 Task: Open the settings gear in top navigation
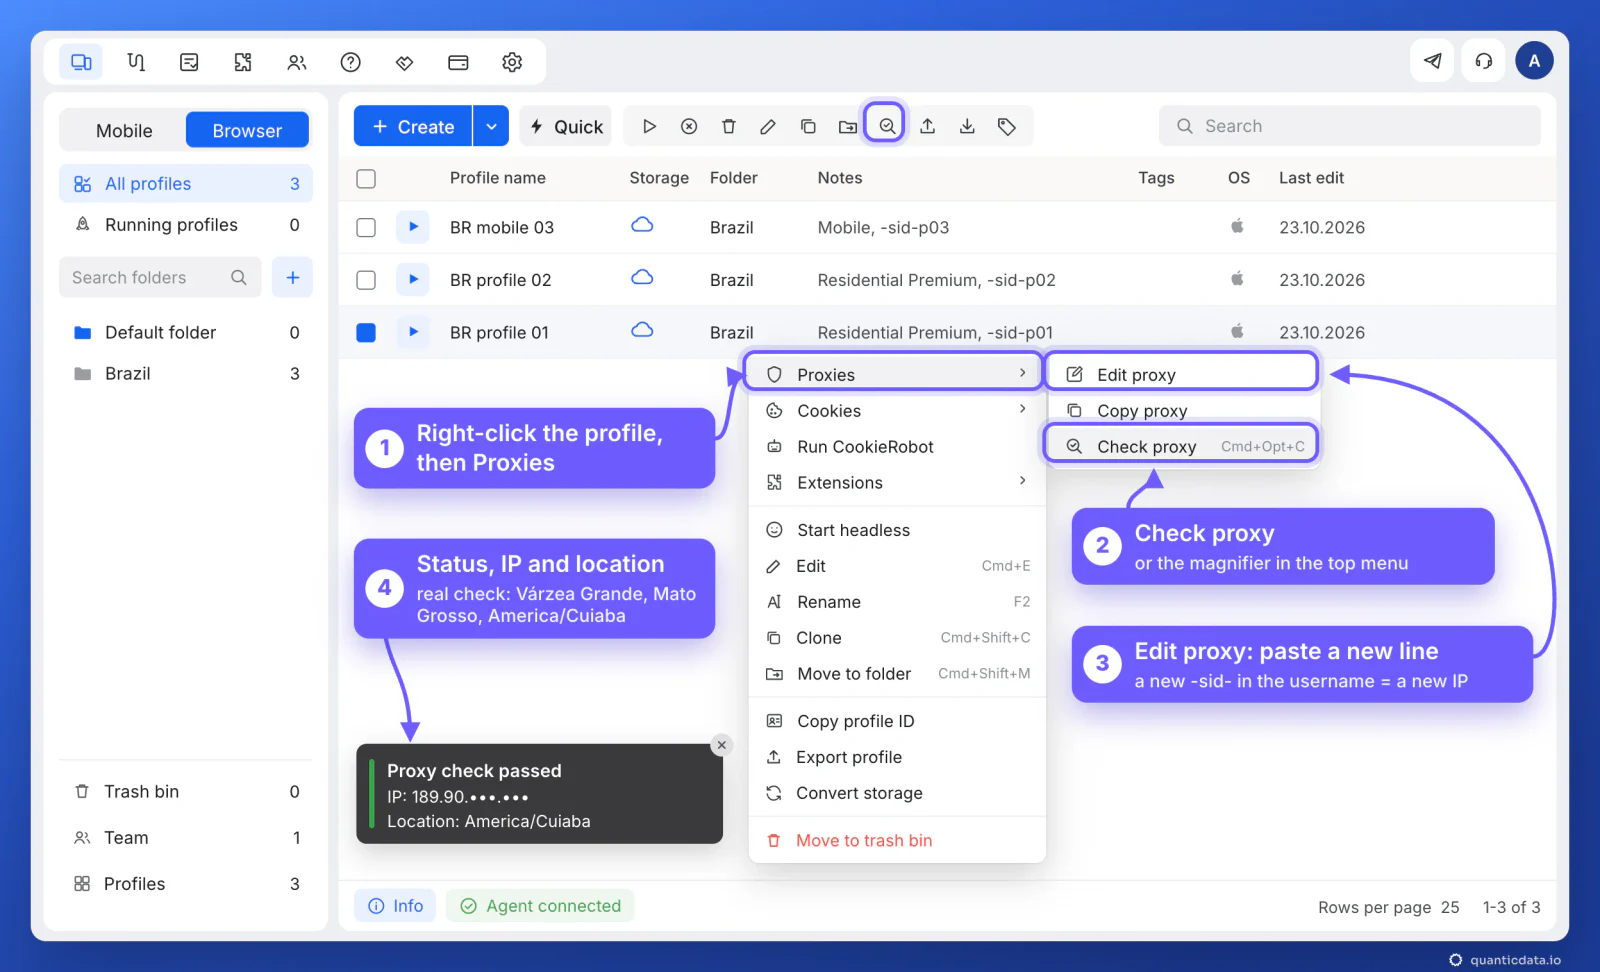pyautogui.click(x=512, y=62)
